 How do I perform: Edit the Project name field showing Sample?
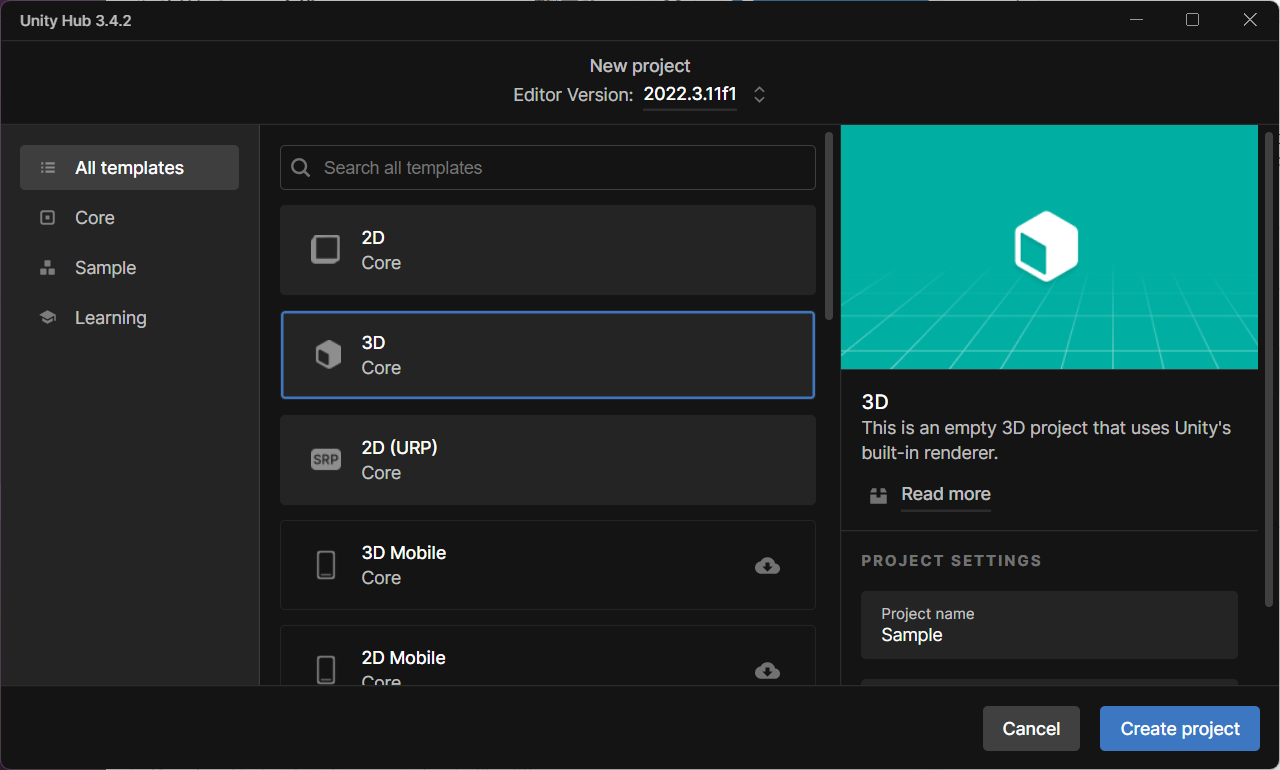(x=1049, y=634)
